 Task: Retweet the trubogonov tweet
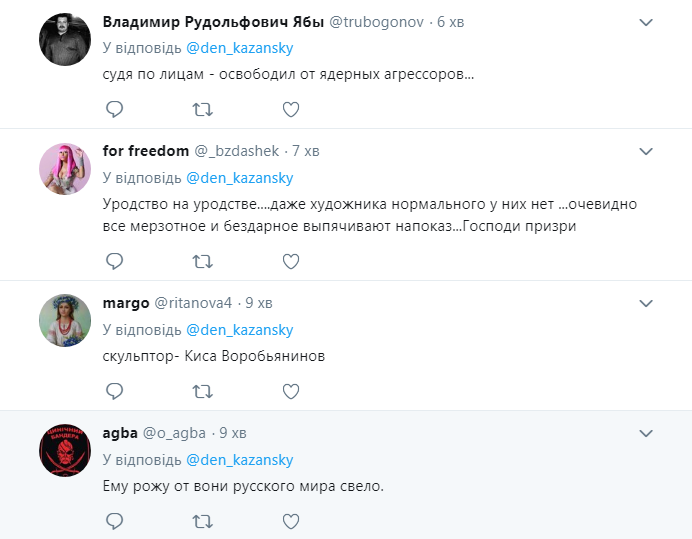tap(202, 109)
